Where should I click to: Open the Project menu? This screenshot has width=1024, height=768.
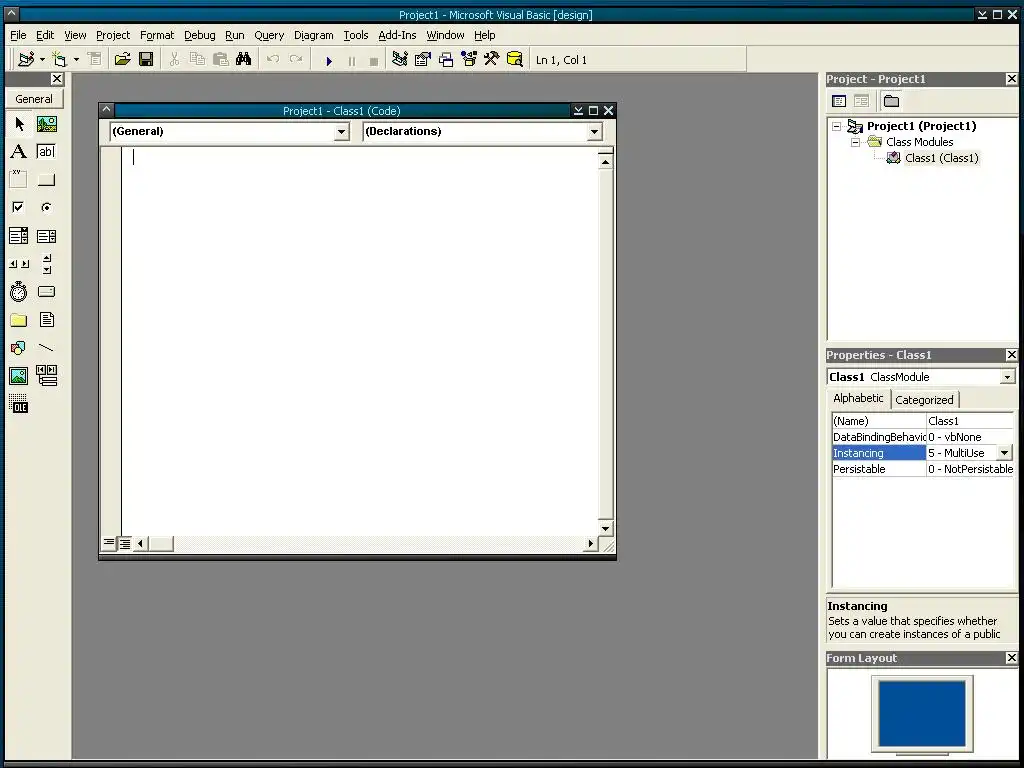click(113, 35)
